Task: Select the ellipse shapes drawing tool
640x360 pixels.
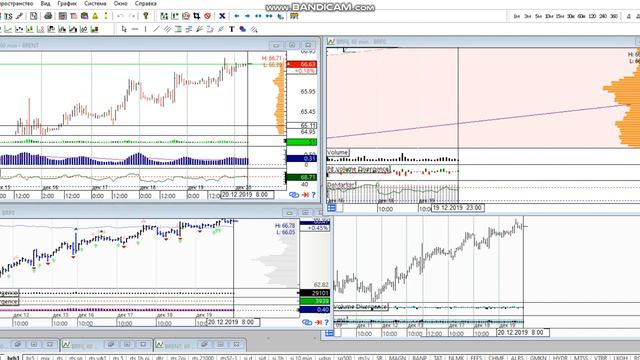Action: point(242,29)
